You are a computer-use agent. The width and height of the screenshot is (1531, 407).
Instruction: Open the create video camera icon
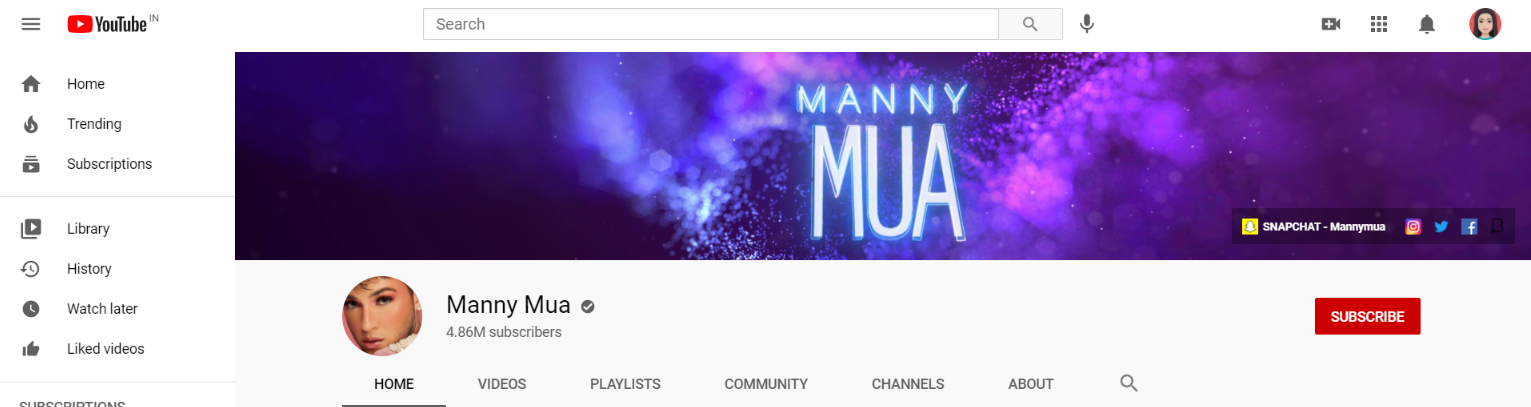click(x=1331, y=24)
